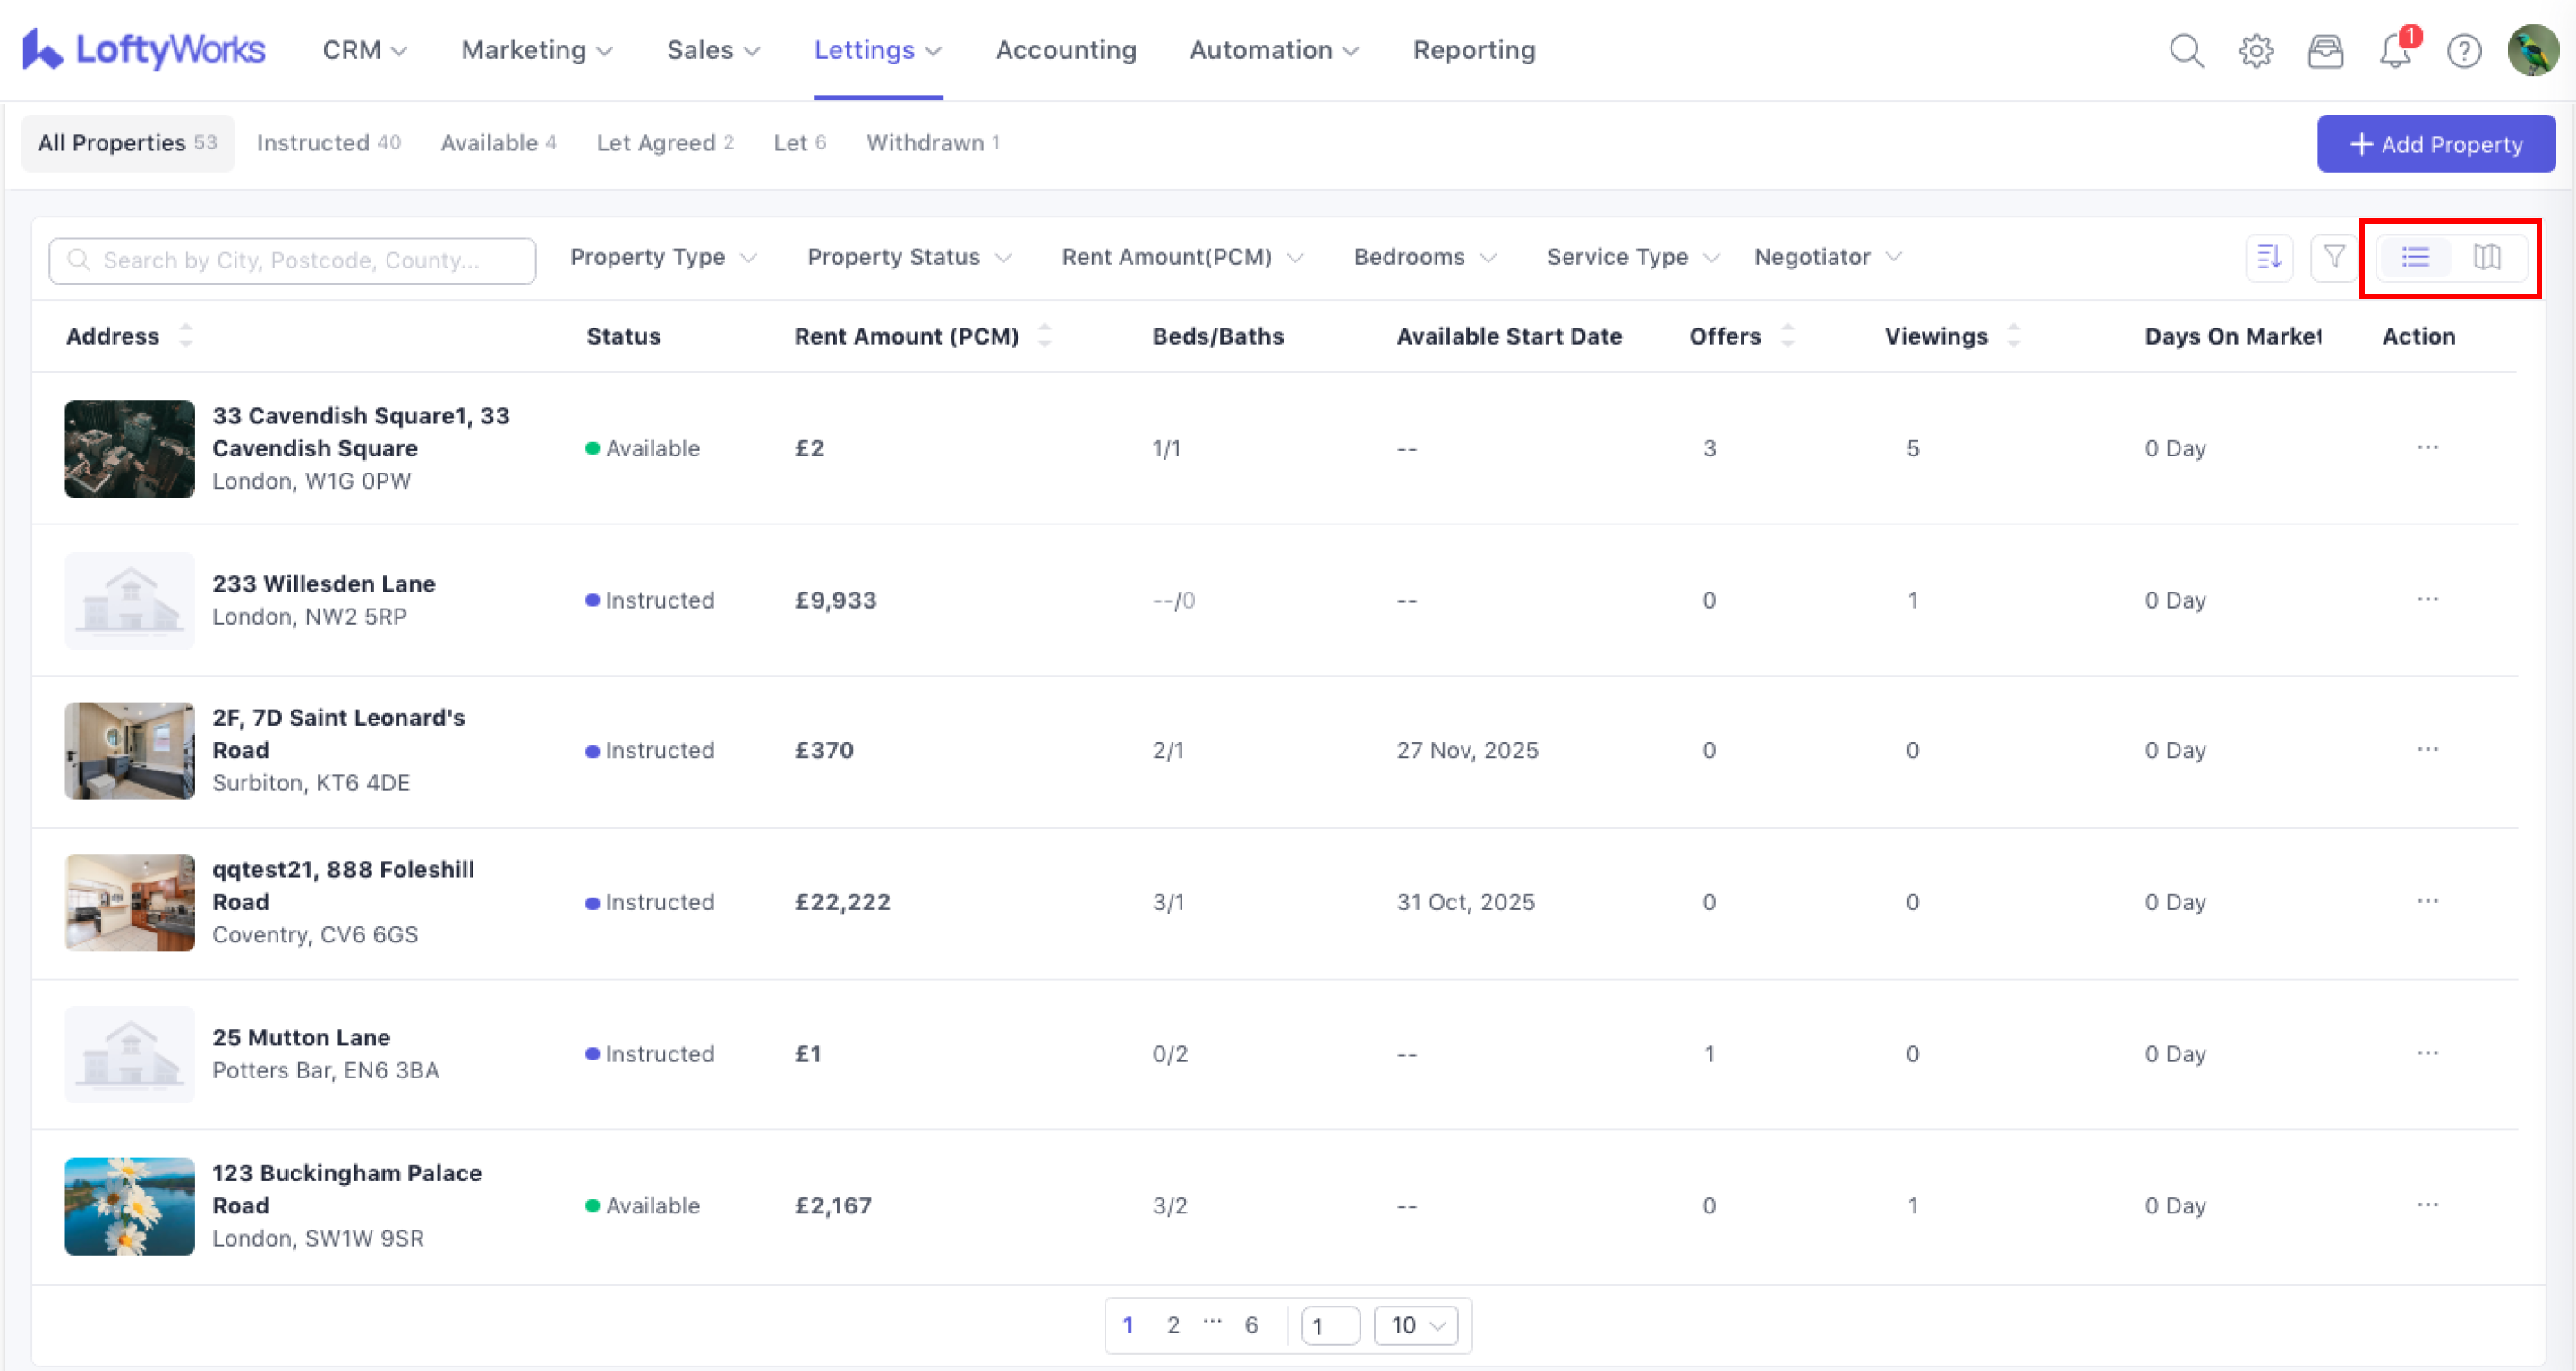Open 123 Buckingham Palace Road thumbnail
The height and width of the screenshot is (1371, 2576).
pos(130,1206)
